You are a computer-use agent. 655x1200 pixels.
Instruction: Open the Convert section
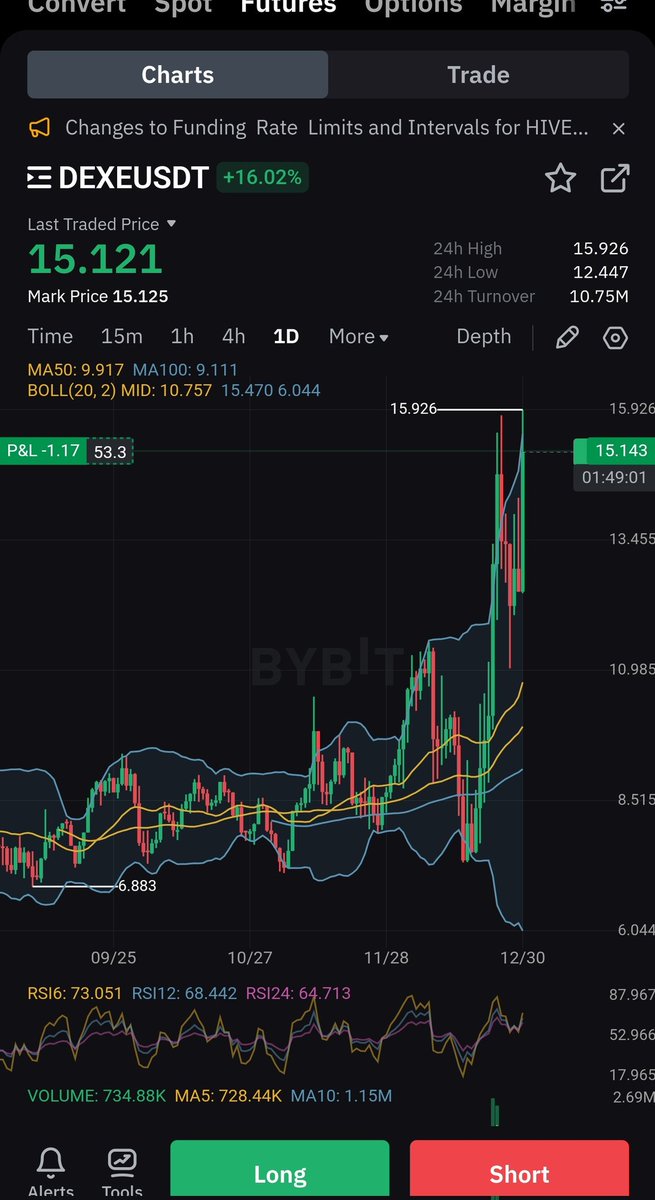[x=77, y=5]
